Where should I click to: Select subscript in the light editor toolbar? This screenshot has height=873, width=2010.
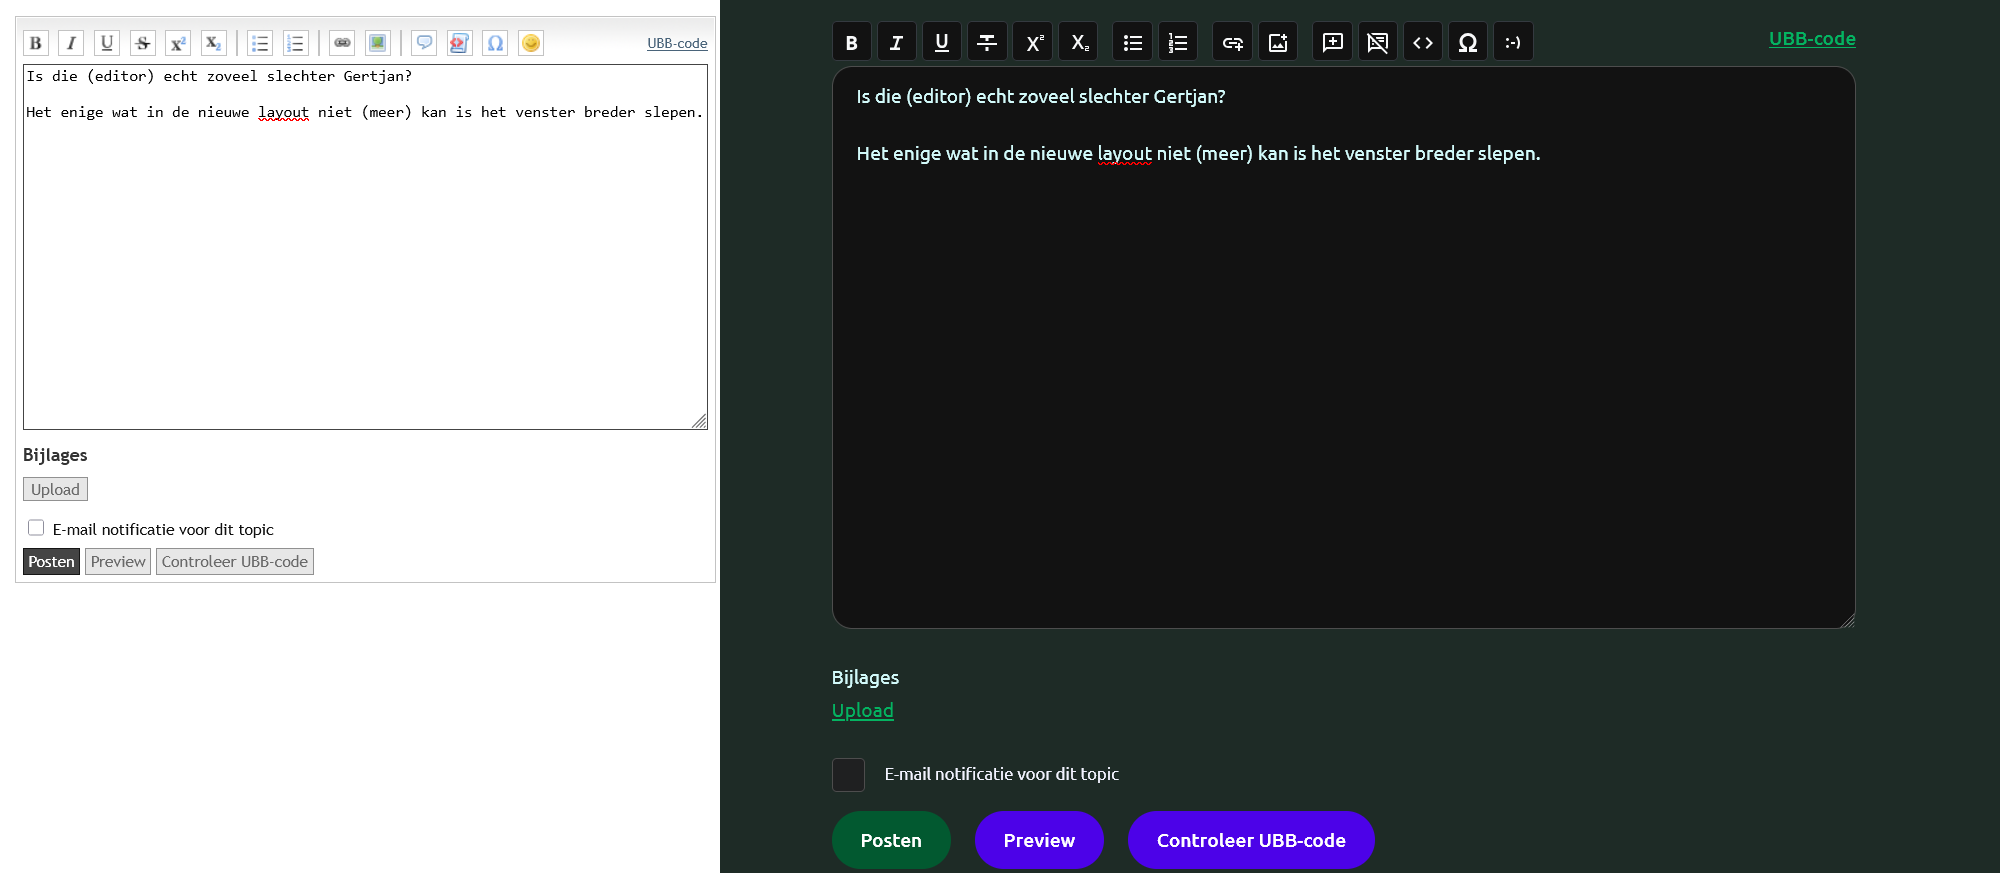coord(213,43)
